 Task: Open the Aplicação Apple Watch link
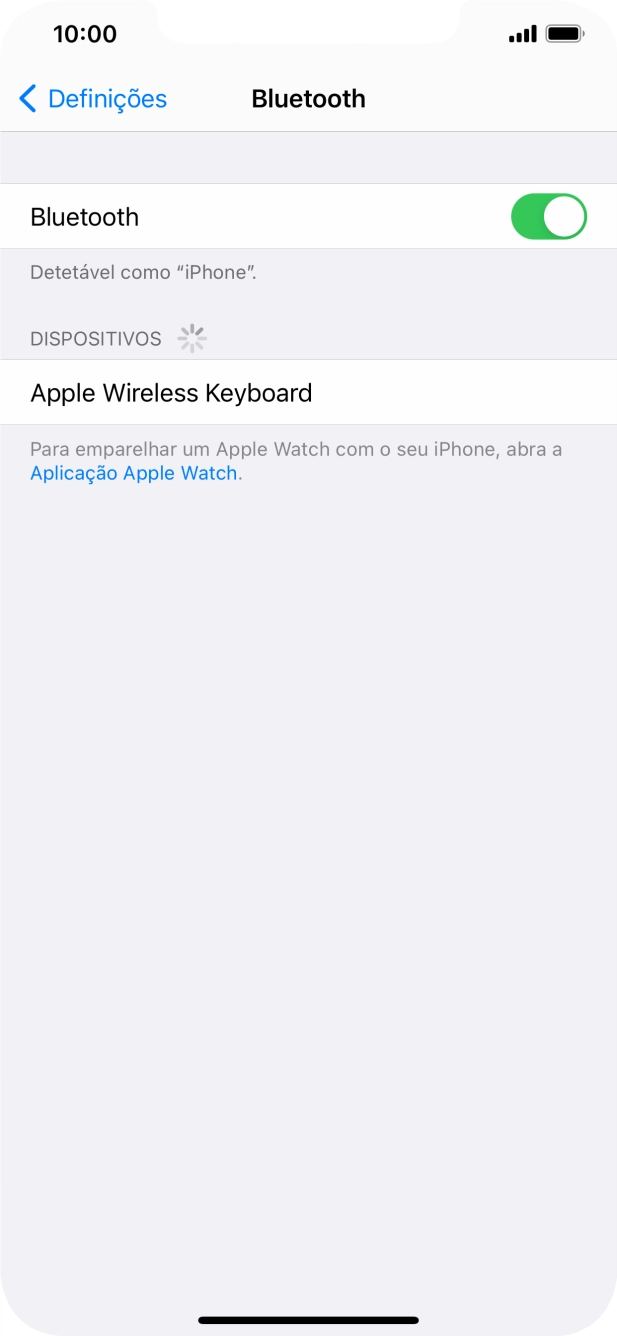pyautogui.click(x=134, y=474)
